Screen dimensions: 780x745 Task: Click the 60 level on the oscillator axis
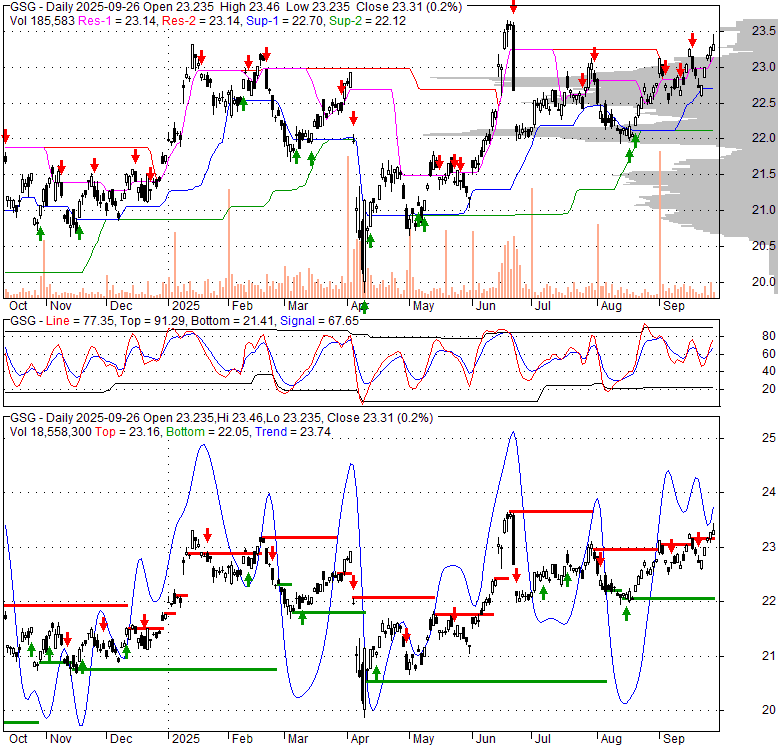[x=769, y=353]
